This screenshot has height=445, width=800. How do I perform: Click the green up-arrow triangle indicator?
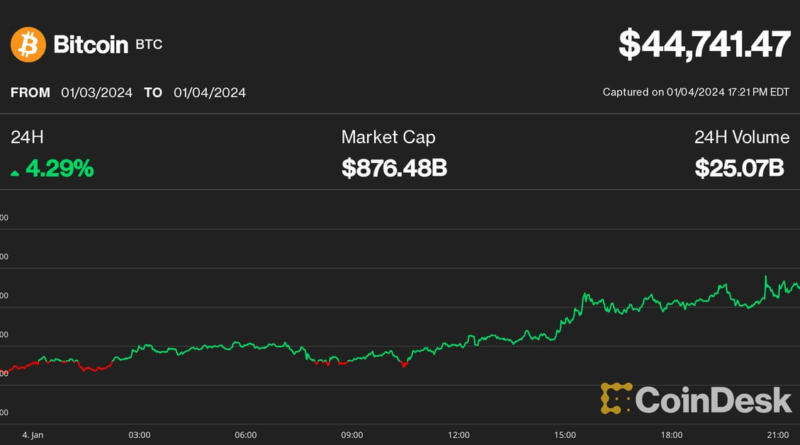(15, 172)
